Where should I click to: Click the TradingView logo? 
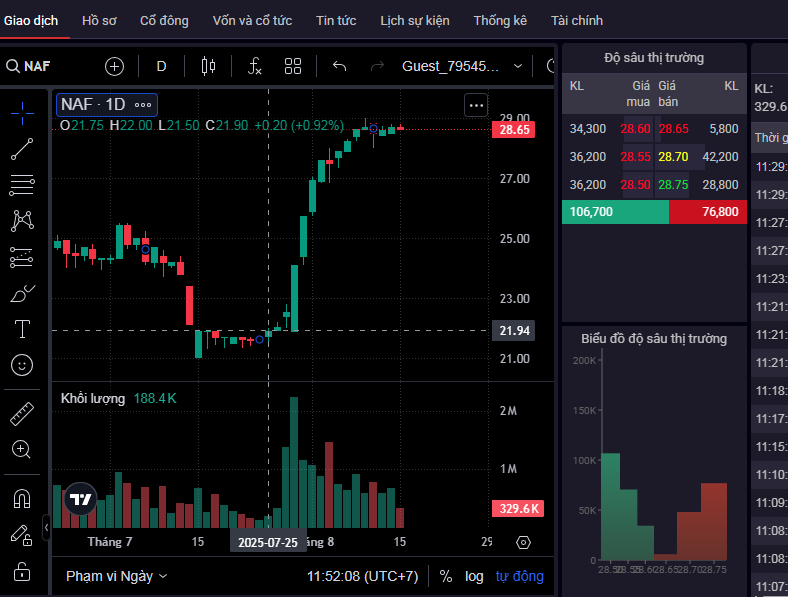click(80, 499)
